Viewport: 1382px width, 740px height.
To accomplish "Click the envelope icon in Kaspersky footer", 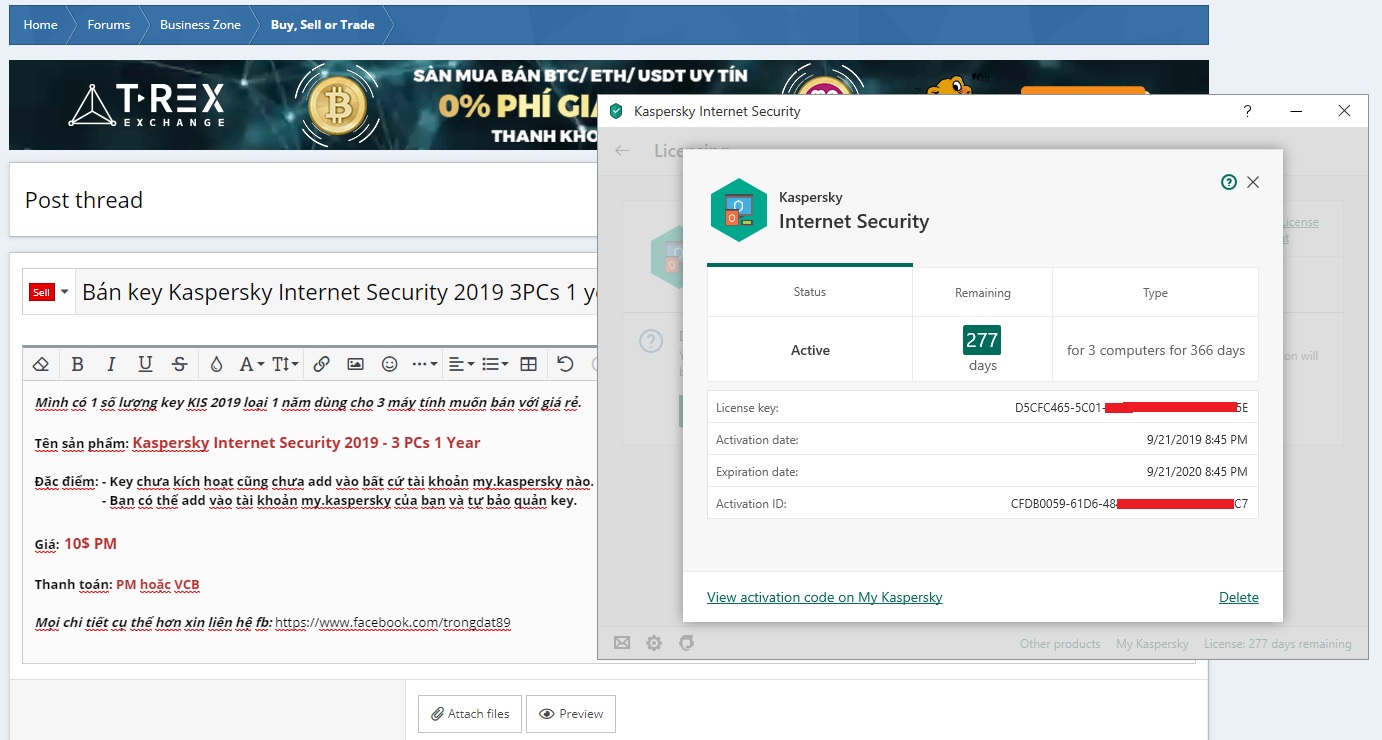I will point(622,643).
